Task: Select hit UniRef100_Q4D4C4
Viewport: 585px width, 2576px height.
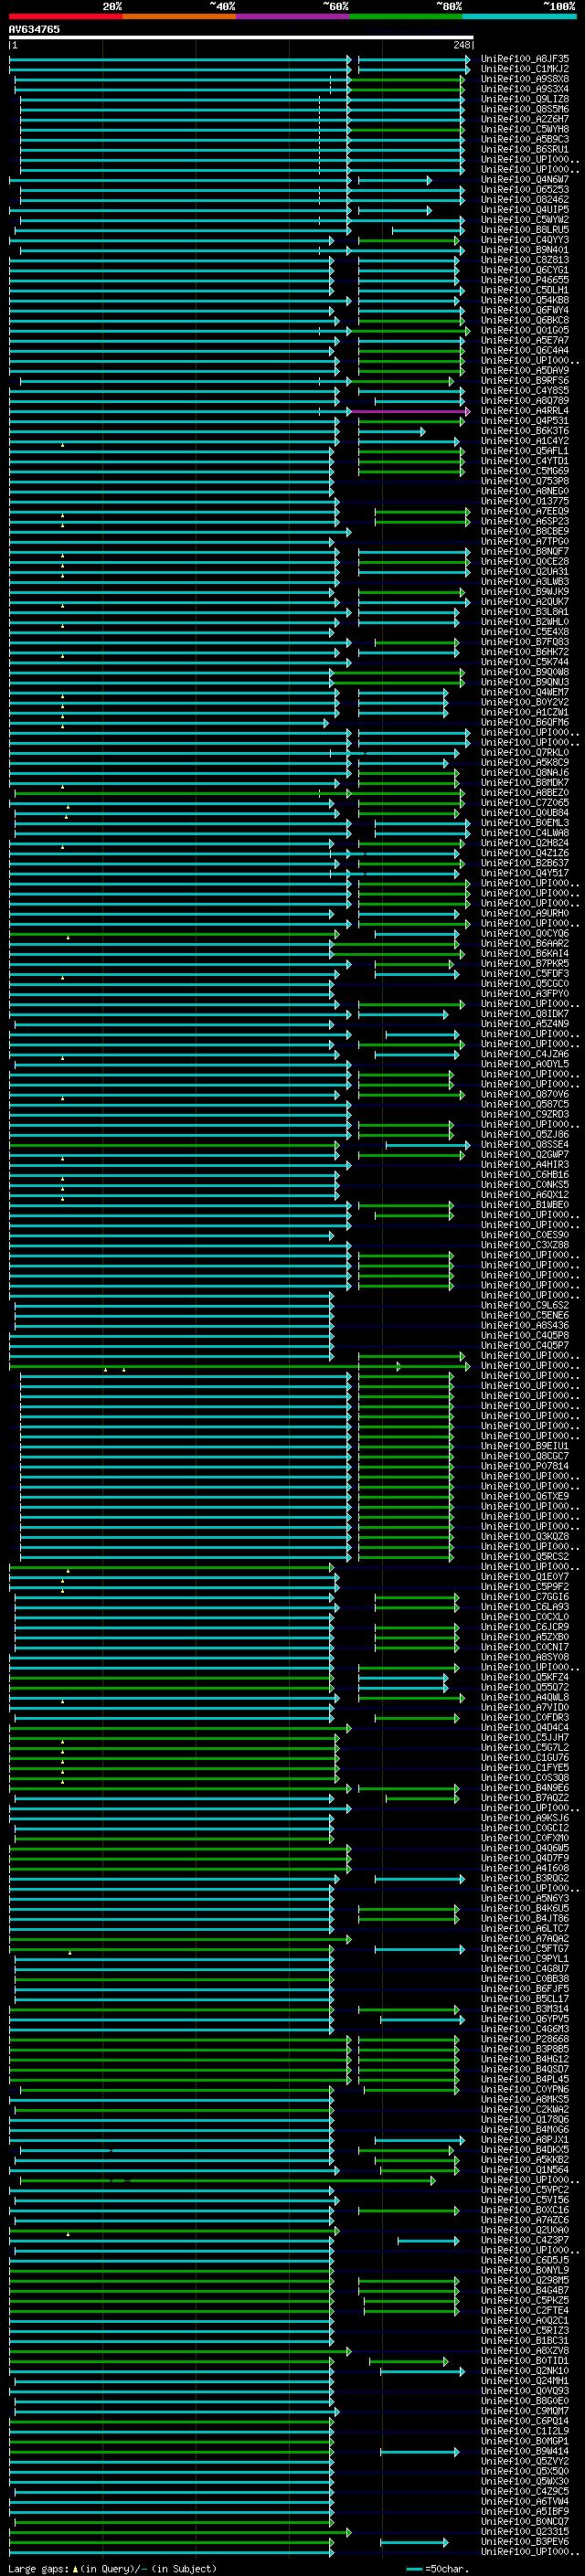Action: [x=525, y=1727]
